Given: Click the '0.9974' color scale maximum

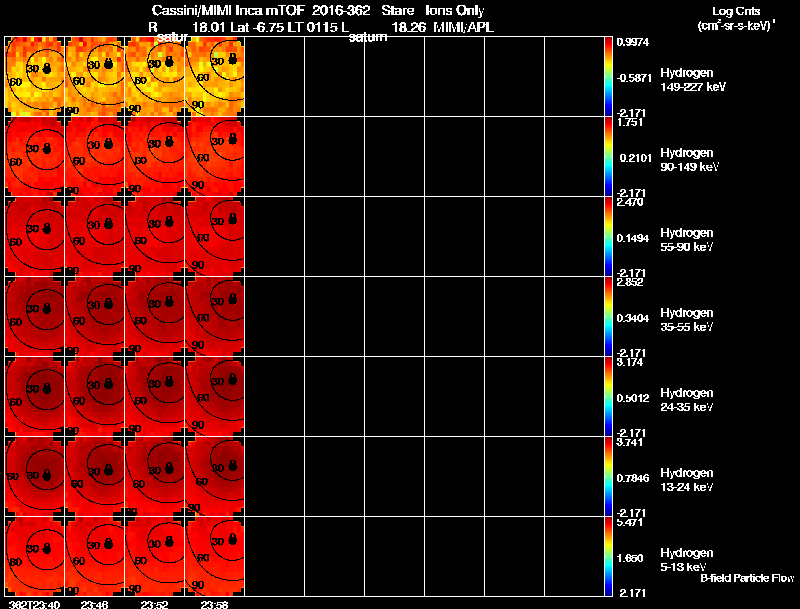Looking at the screenshot, I should coord(633,42).
